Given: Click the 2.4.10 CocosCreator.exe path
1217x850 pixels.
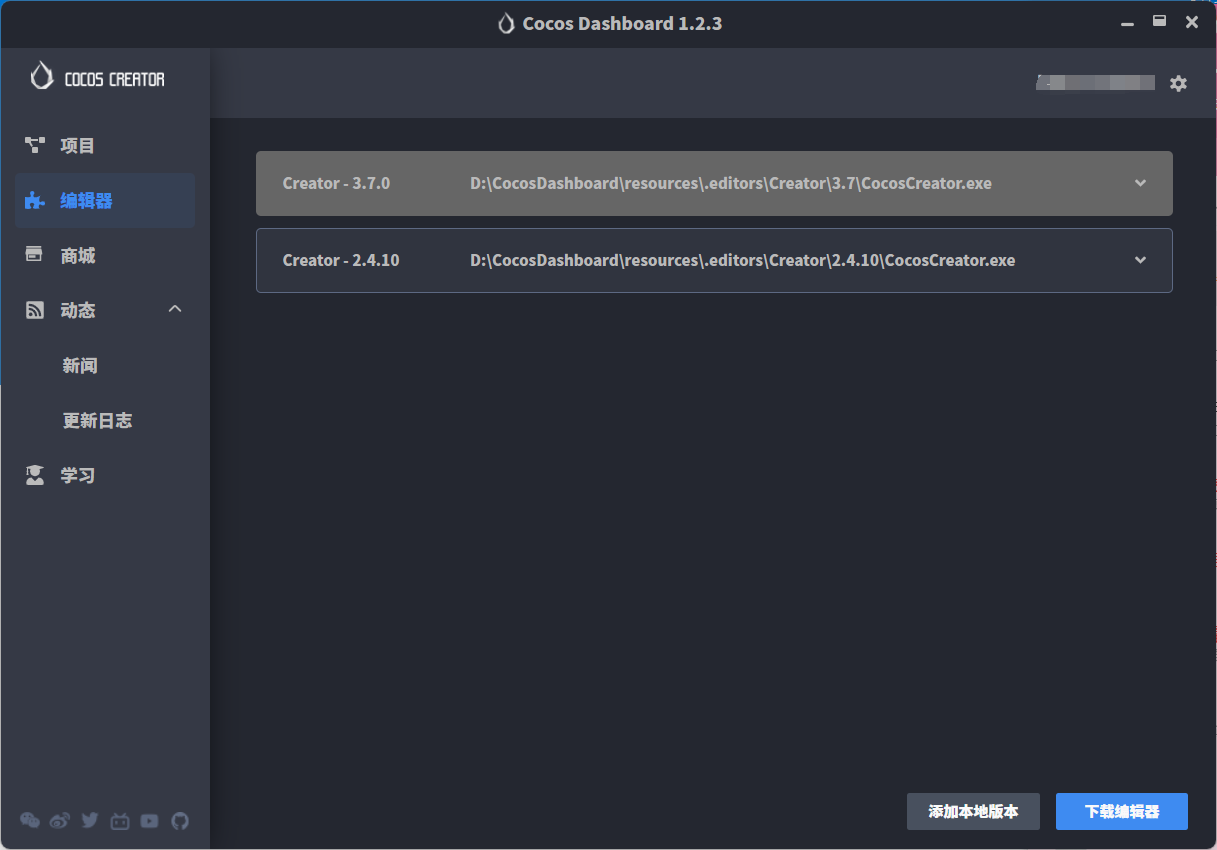Looking at the screenshot, I should (x=743, y=260).
